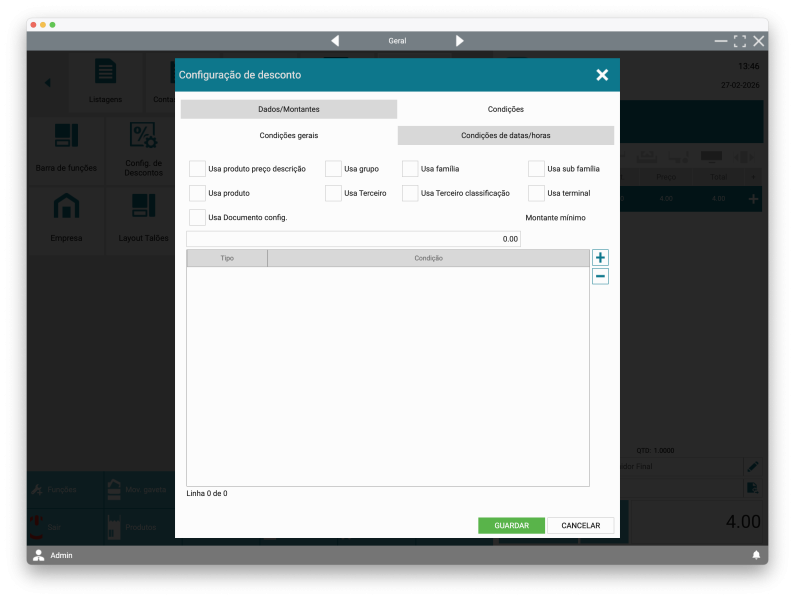Click the right arrow next to Geral
795x600 pixels.
pos(460,41)
